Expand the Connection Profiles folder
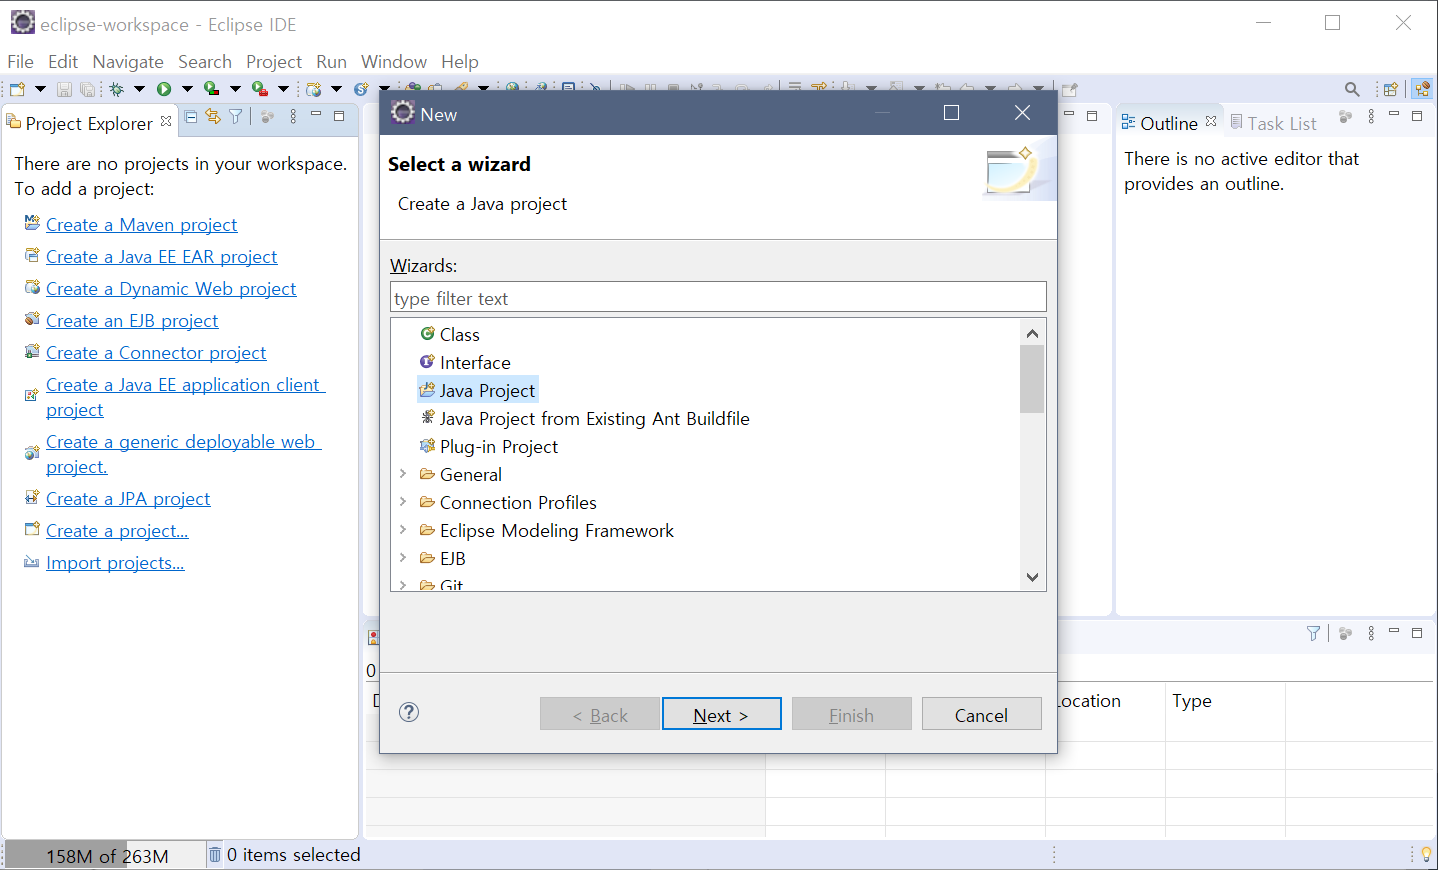The height and width of the screenshot is (870, 1438). coord(403,502)
